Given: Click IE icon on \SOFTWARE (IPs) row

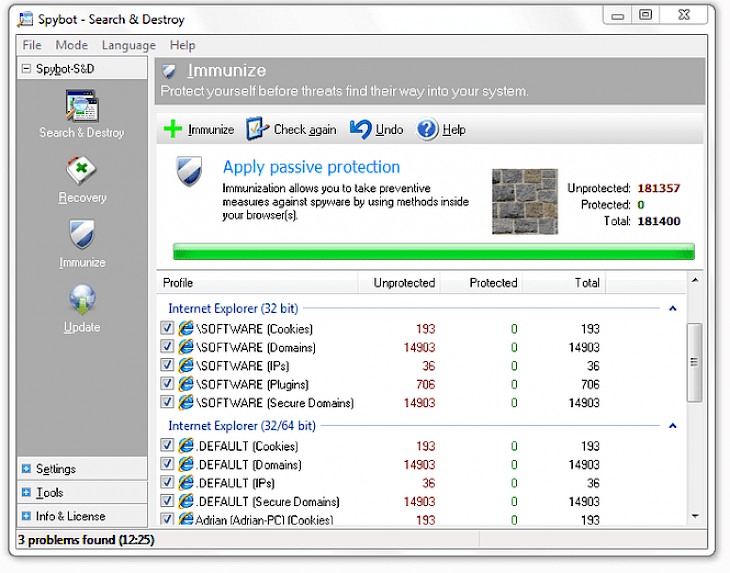Looking at the screenshot, I should tap(186, 365).
